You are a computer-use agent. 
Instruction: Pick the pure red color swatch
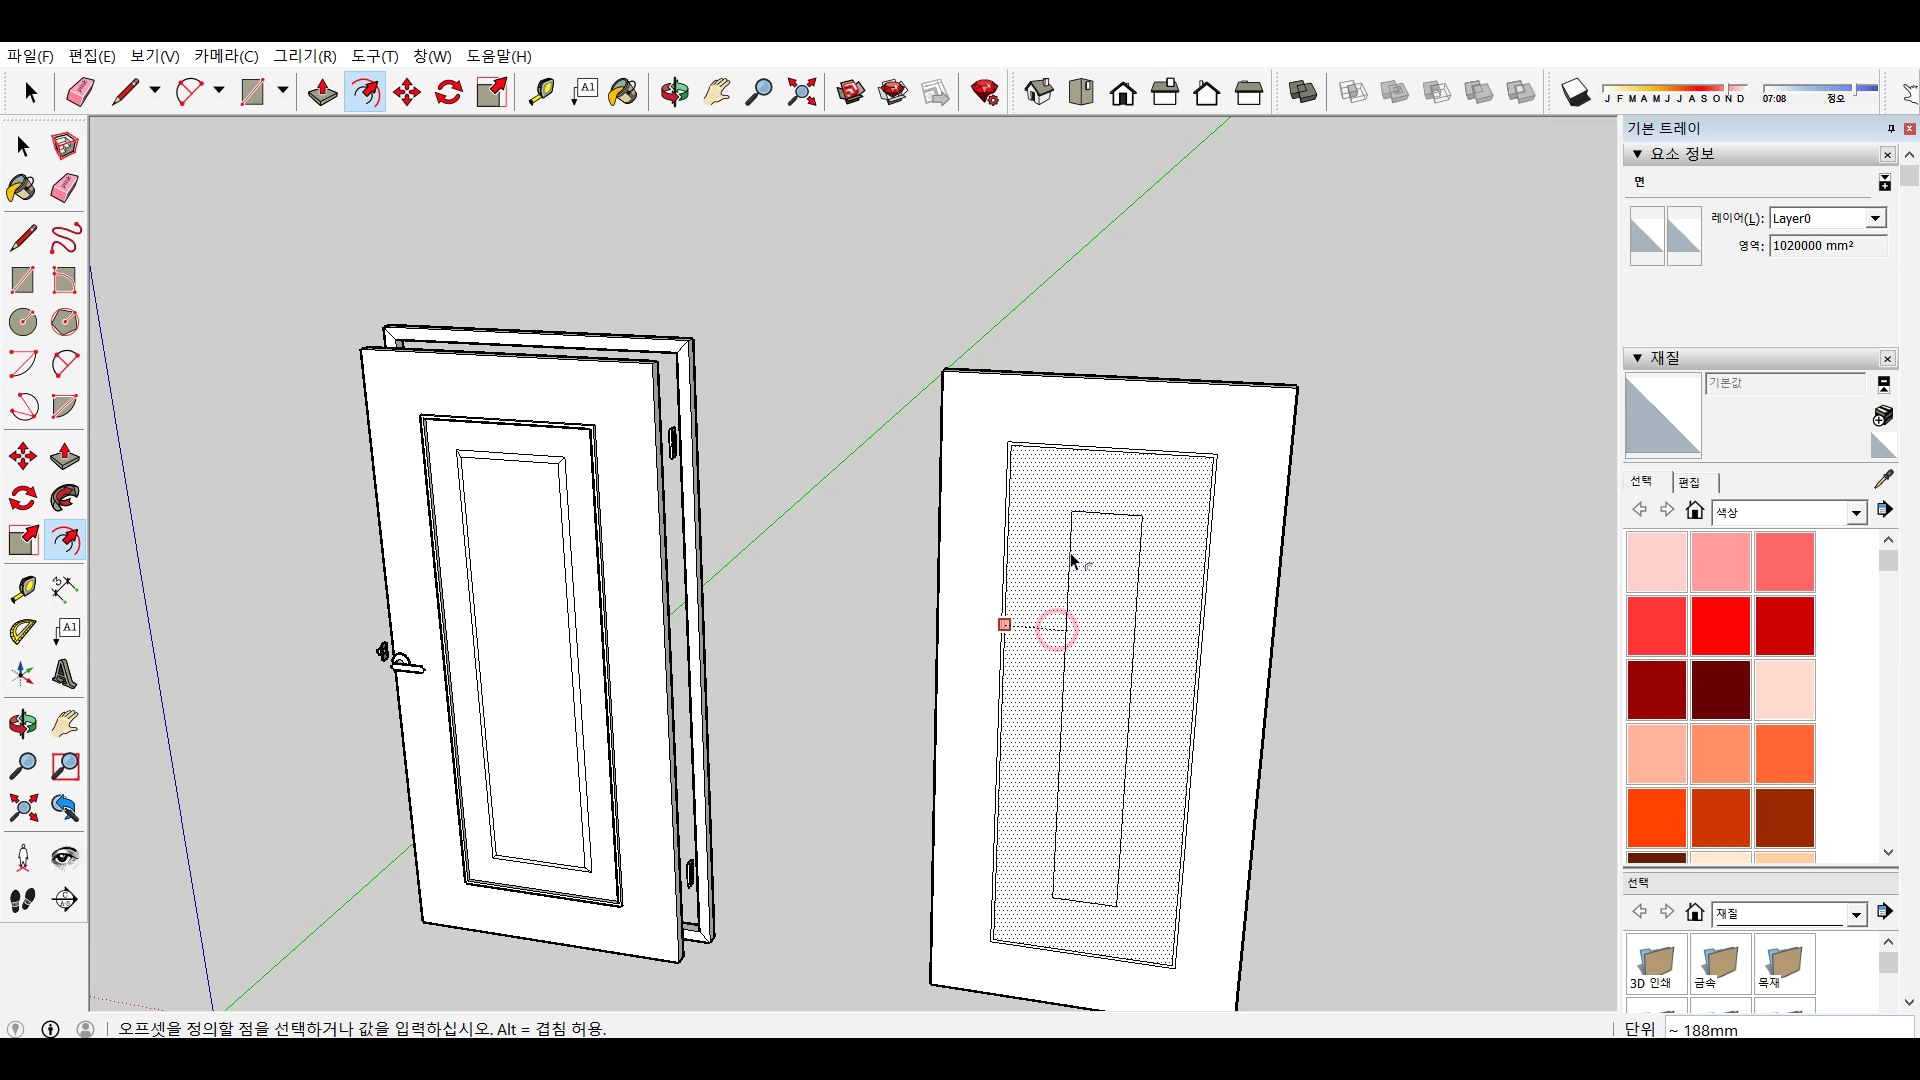(x=1720, y=626)
